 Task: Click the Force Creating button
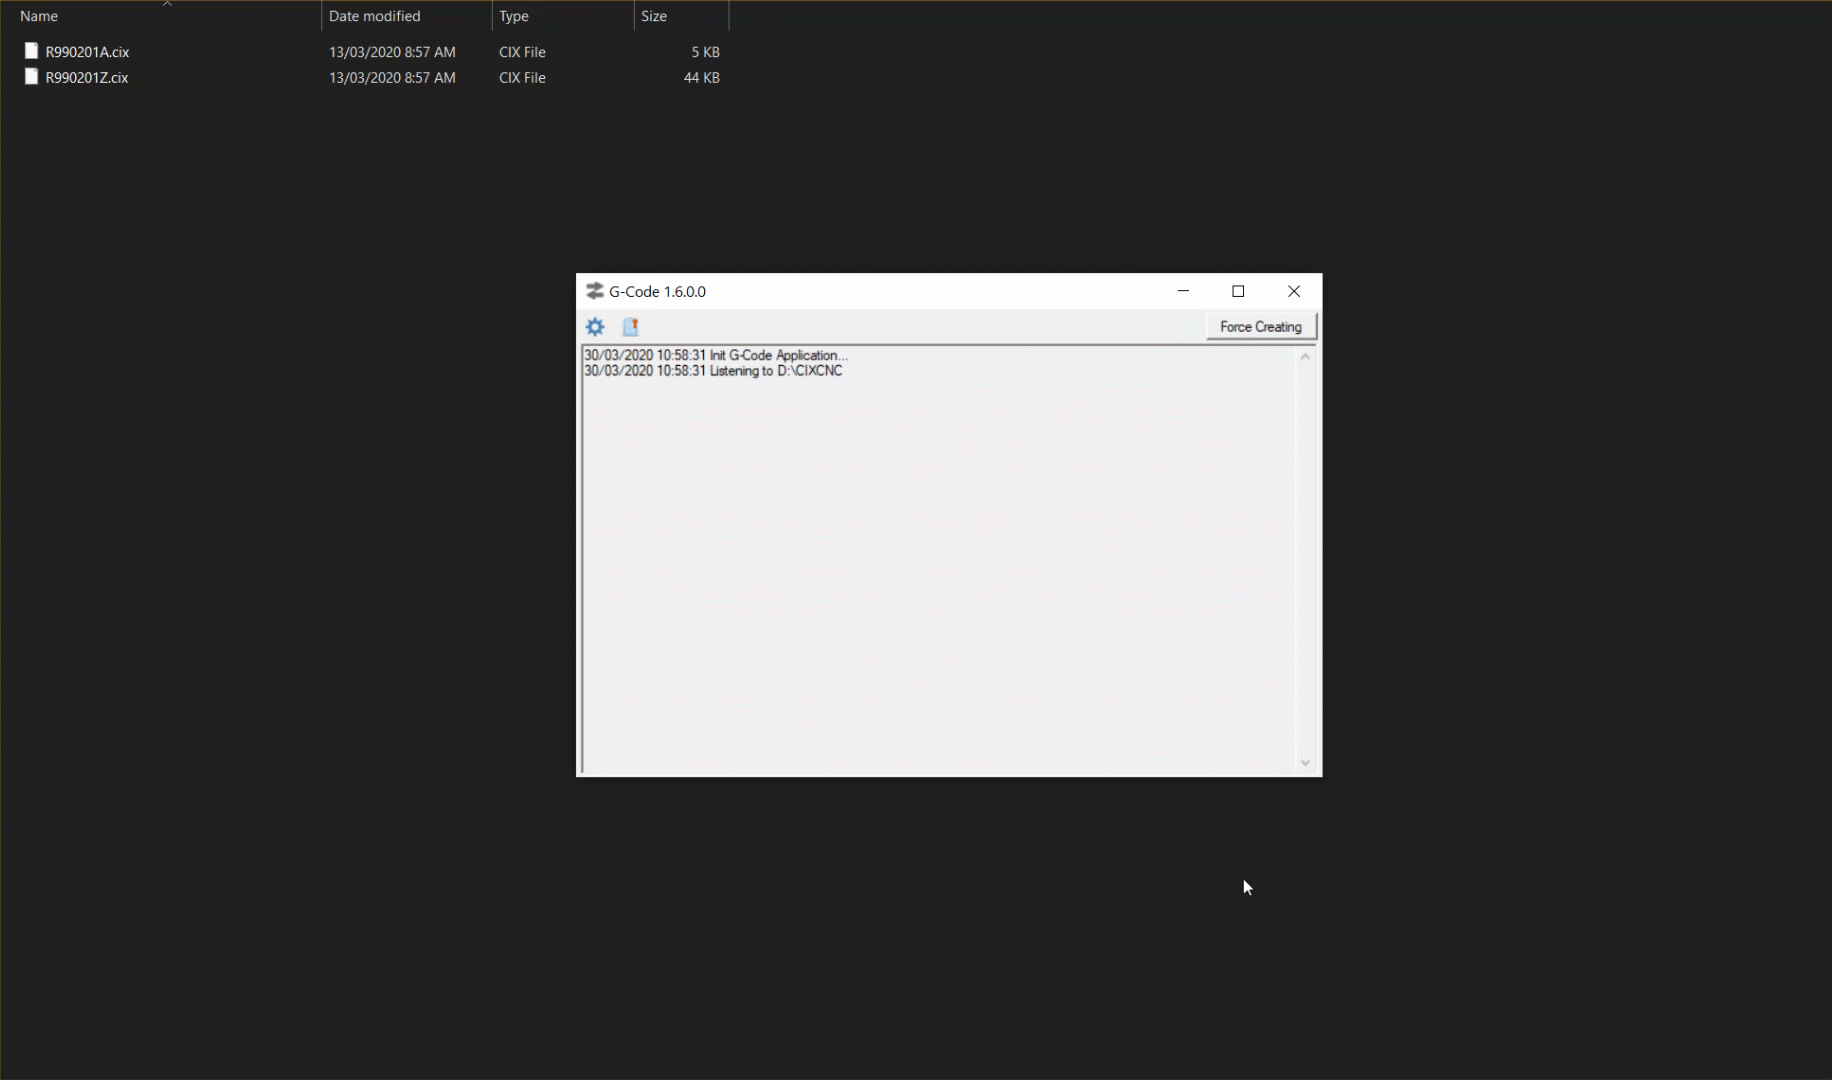point(1261,327)
